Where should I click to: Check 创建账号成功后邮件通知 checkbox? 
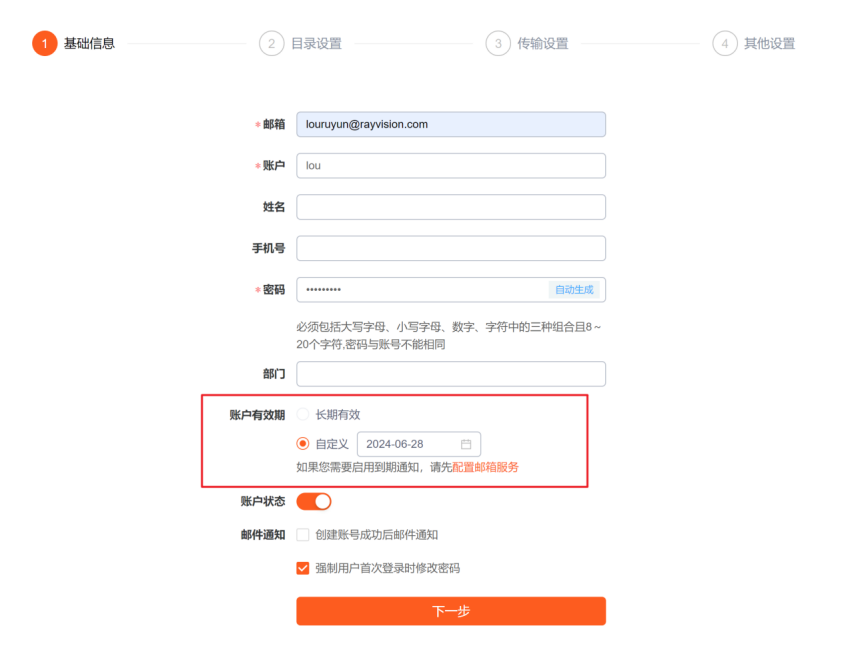[x=302, y=534]
